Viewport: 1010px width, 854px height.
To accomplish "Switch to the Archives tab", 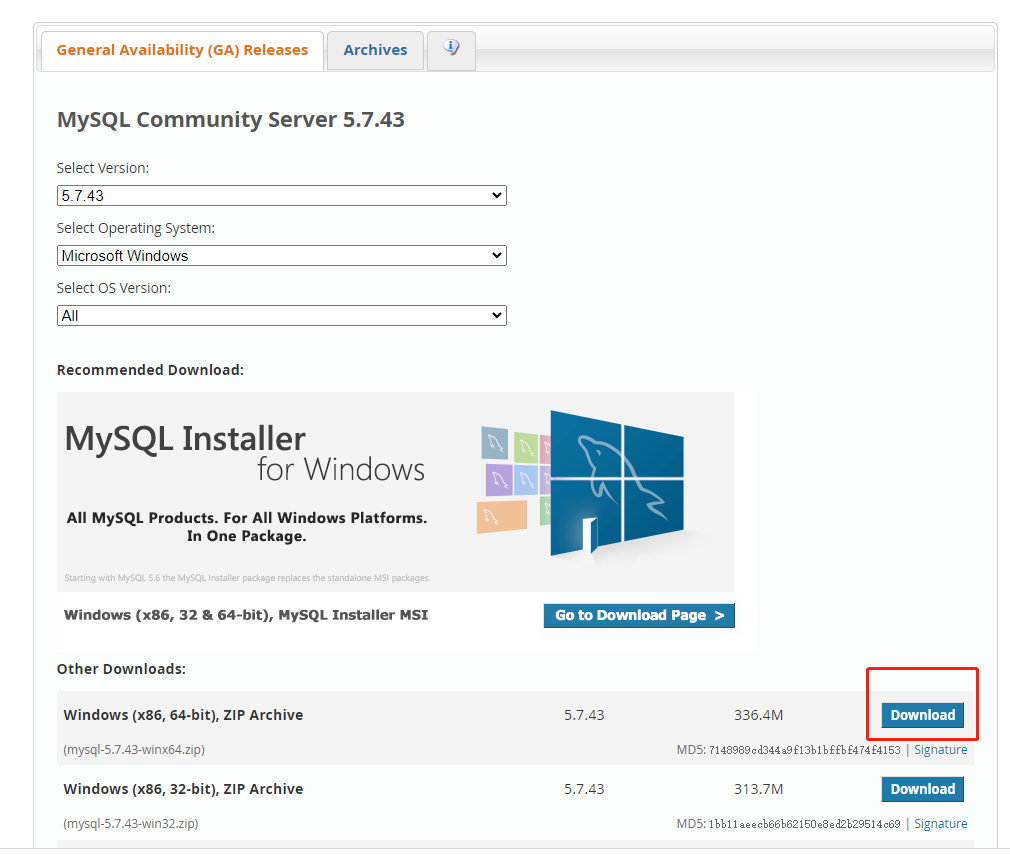I will click(375, 50).
